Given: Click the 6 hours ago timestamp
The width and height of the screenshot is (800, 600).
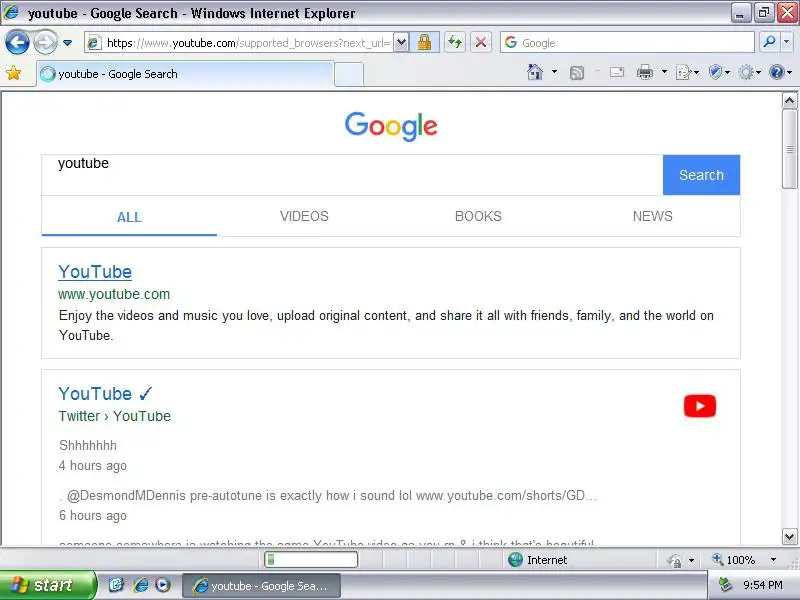Looking at the screenshot, I should click(93, 515).
